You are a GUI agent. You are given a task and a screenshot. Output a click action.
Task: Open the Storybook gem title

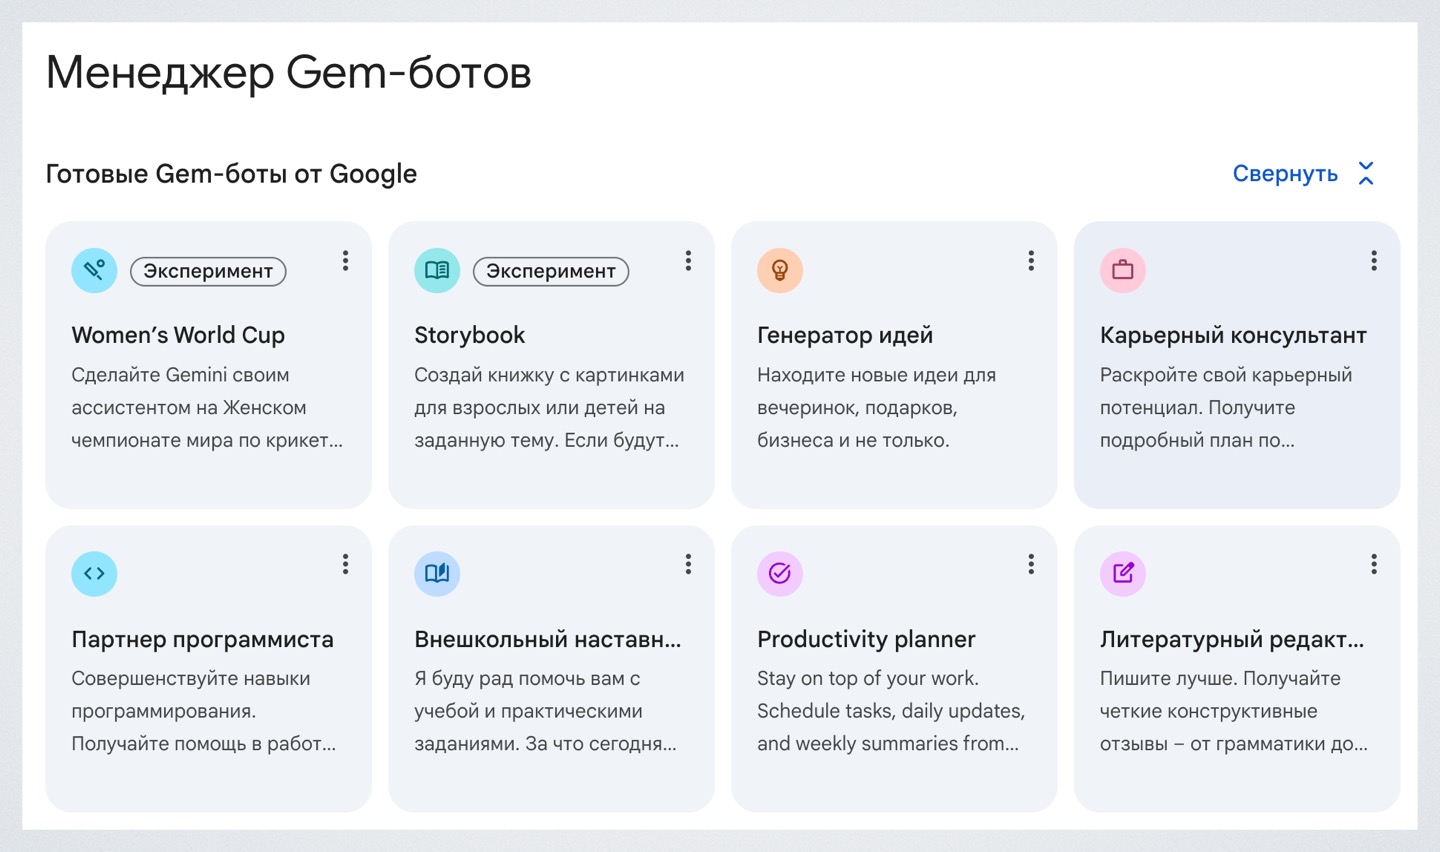(x=469, y=335)
